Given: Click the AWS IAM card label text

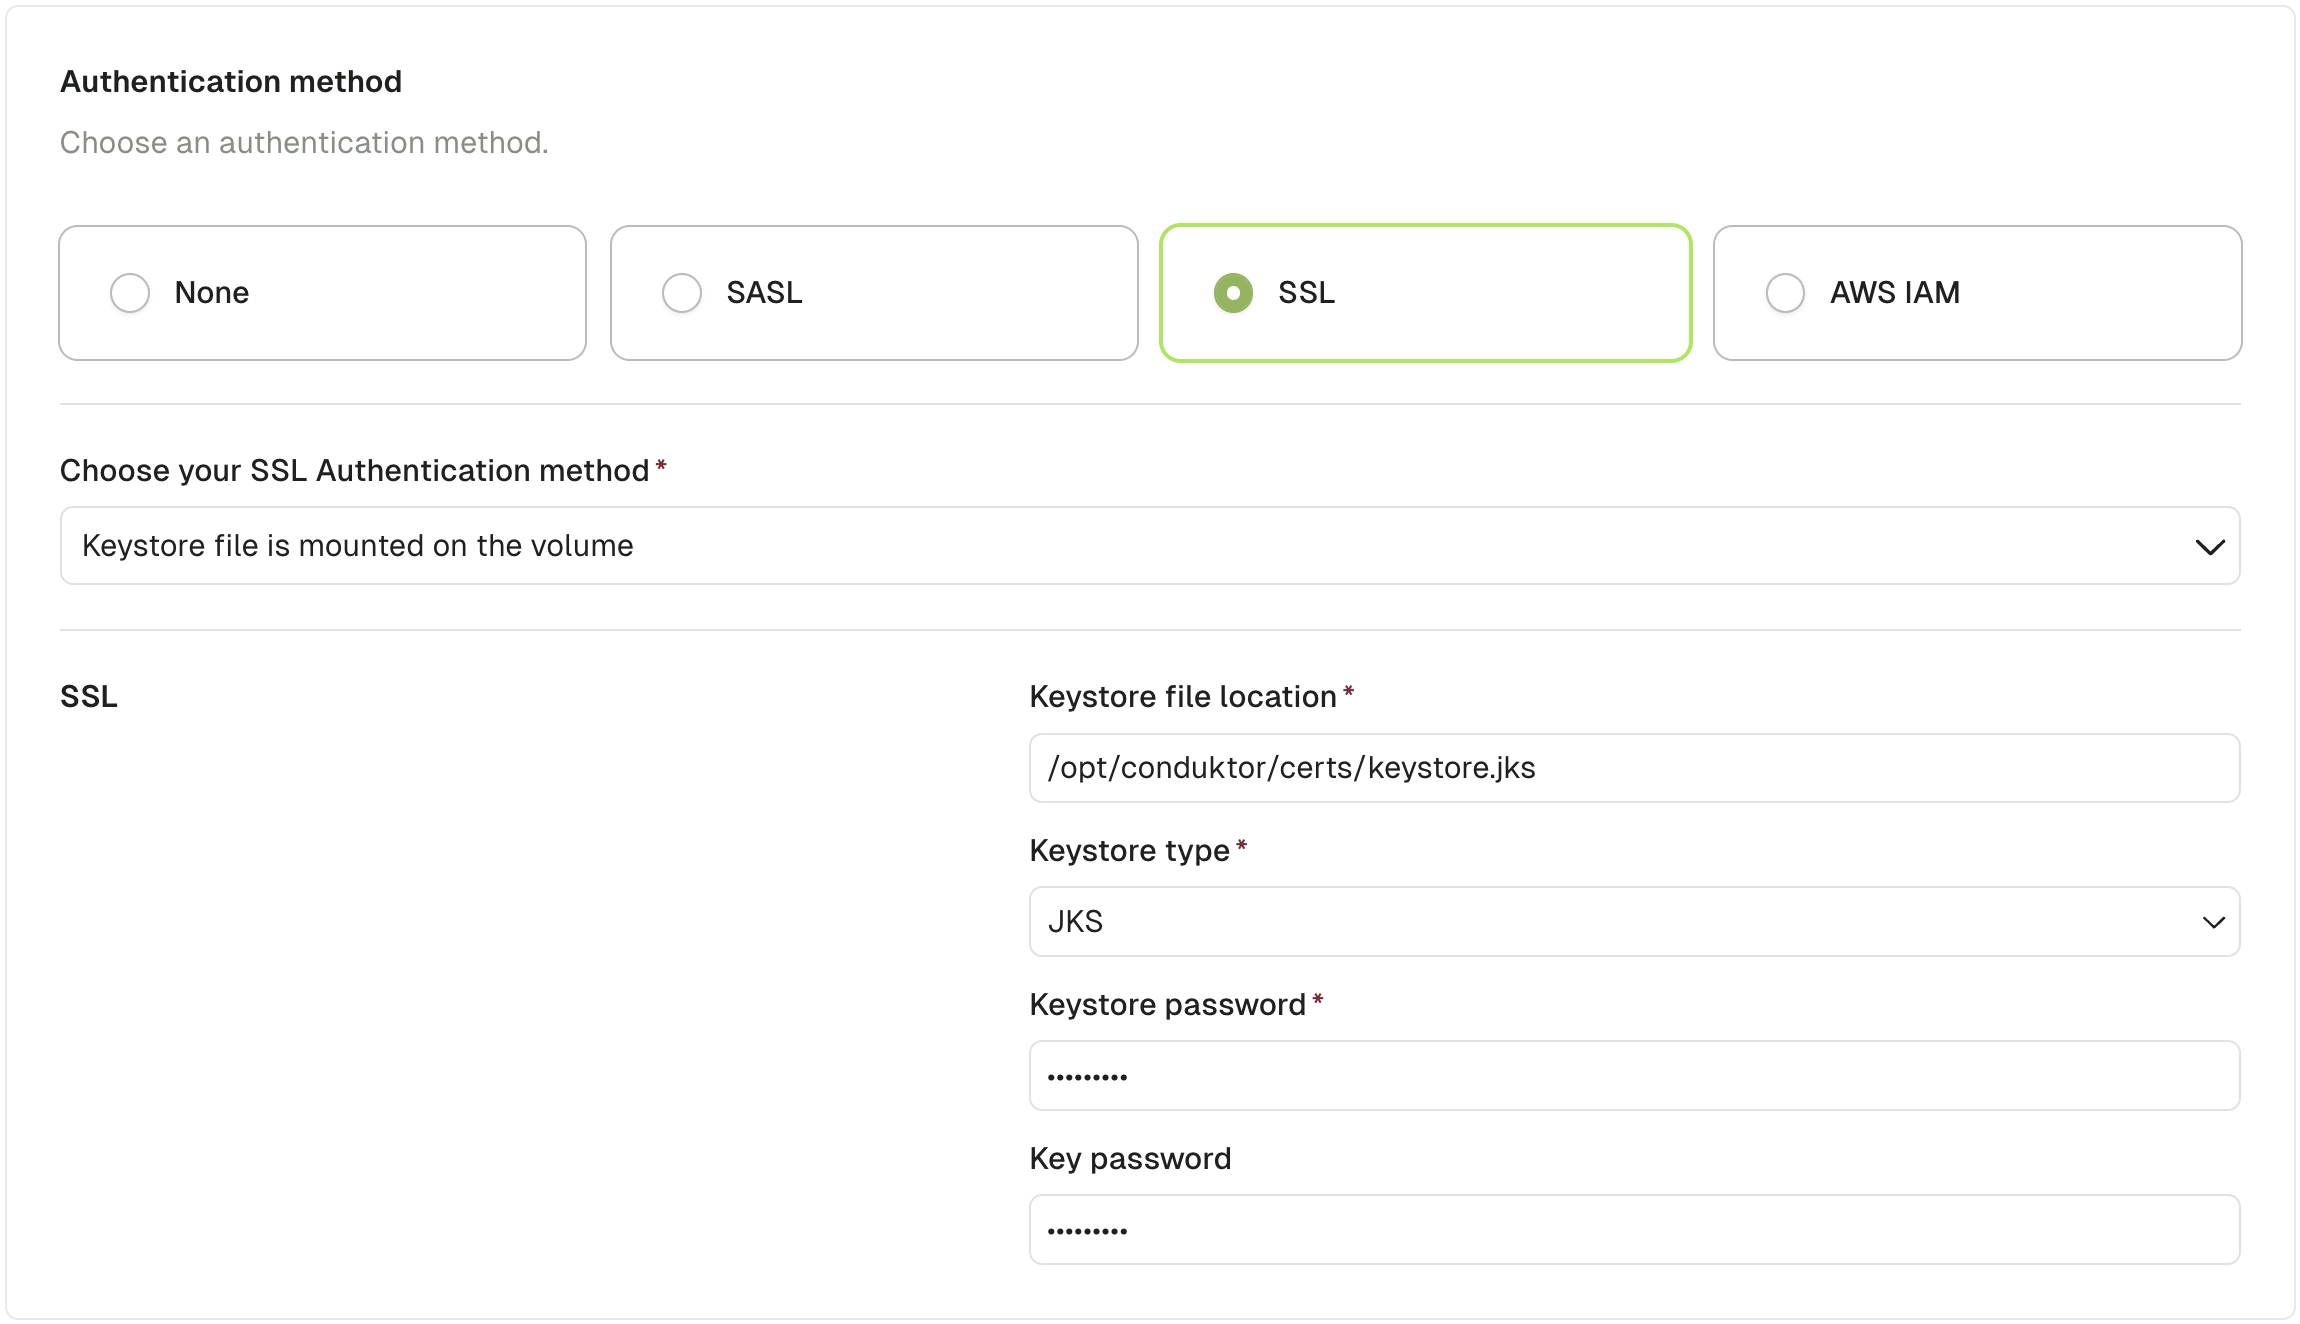Looking at the screenshot, I should coord(1894,293).
